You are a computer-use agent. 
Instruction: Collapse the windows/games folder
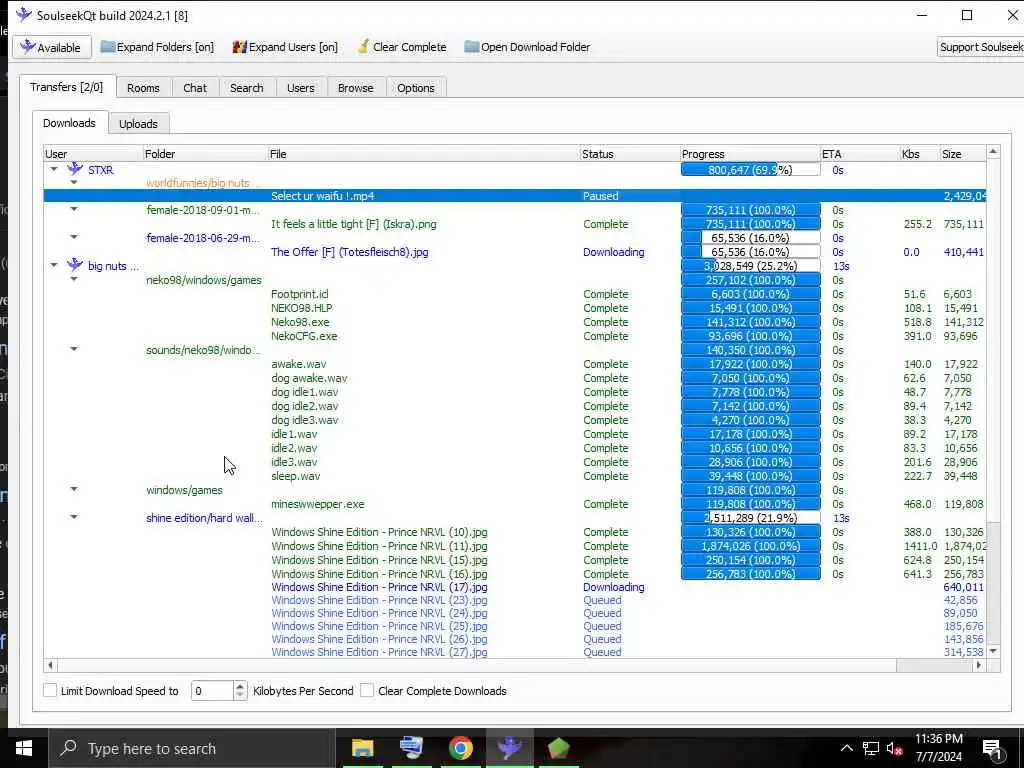74,488
